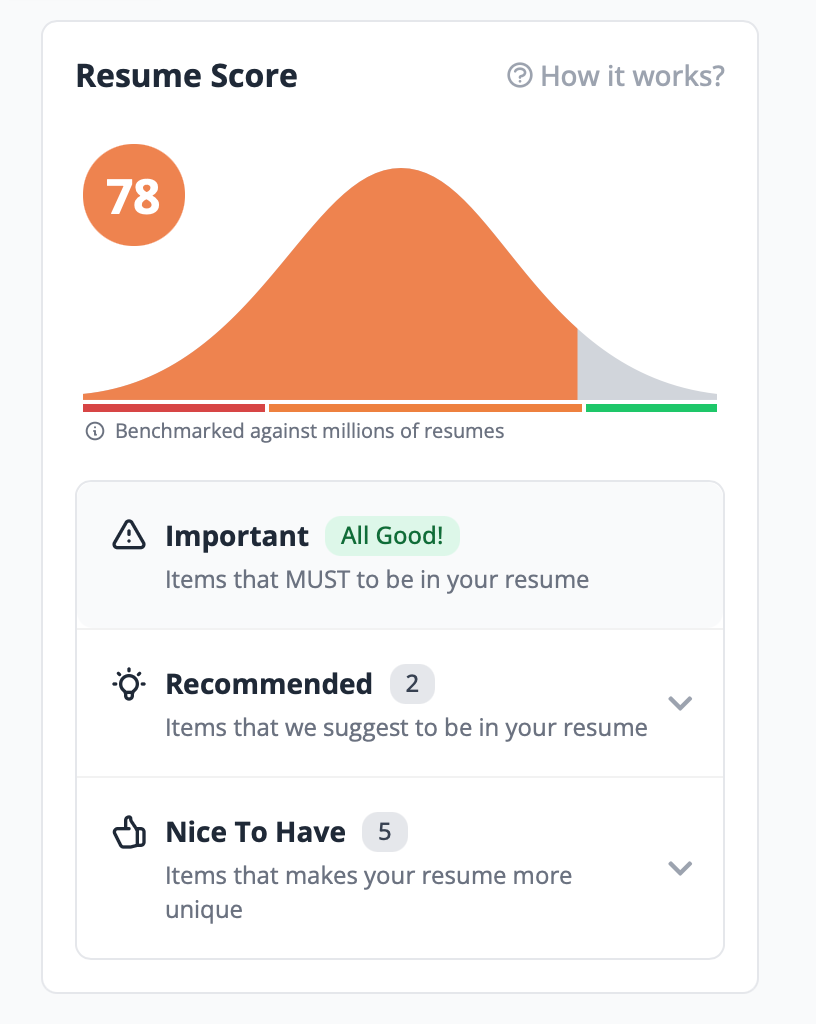Viewport: 816px width, 1024px height.
Task: Click the red low-score range bar
Action: click(x=173, y=408)
